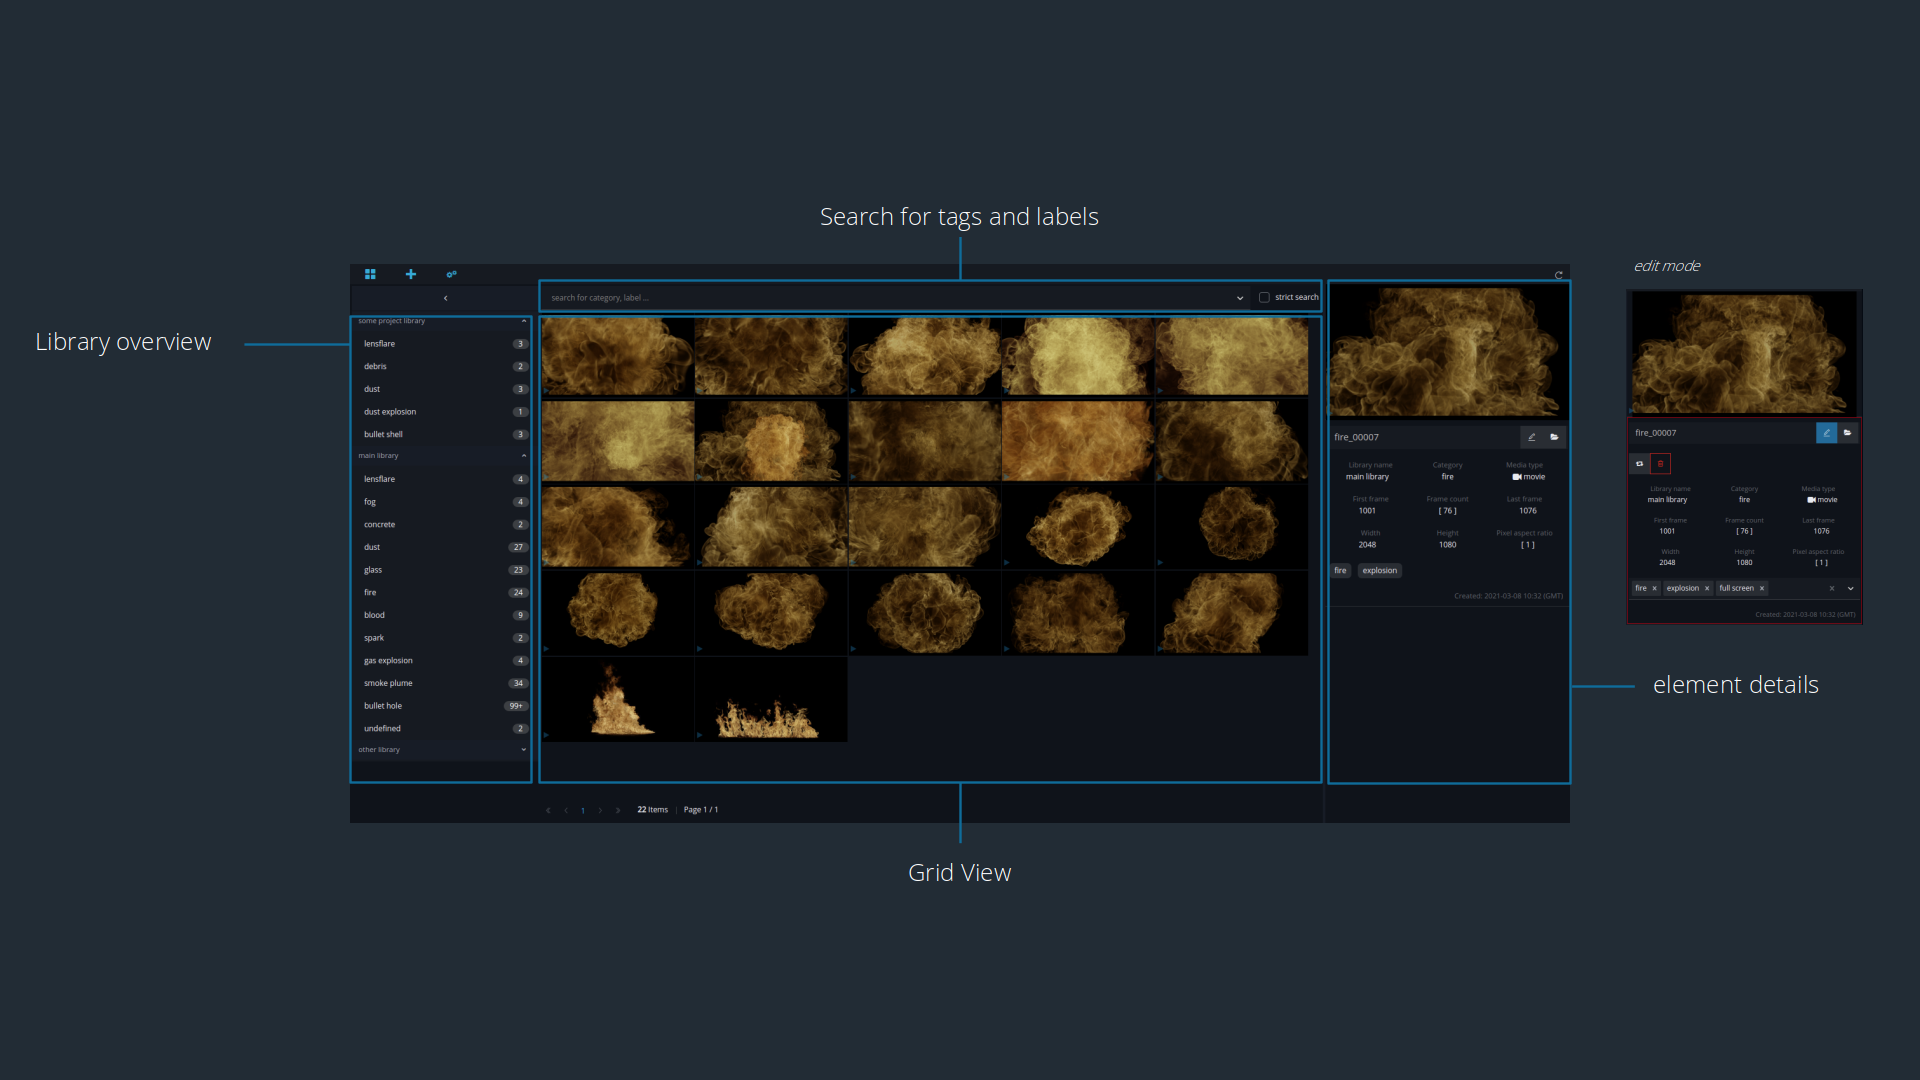Open the settings gears icon
Screen dimensions: 1920x1080
pyautogui.click(x=451, y=274)
